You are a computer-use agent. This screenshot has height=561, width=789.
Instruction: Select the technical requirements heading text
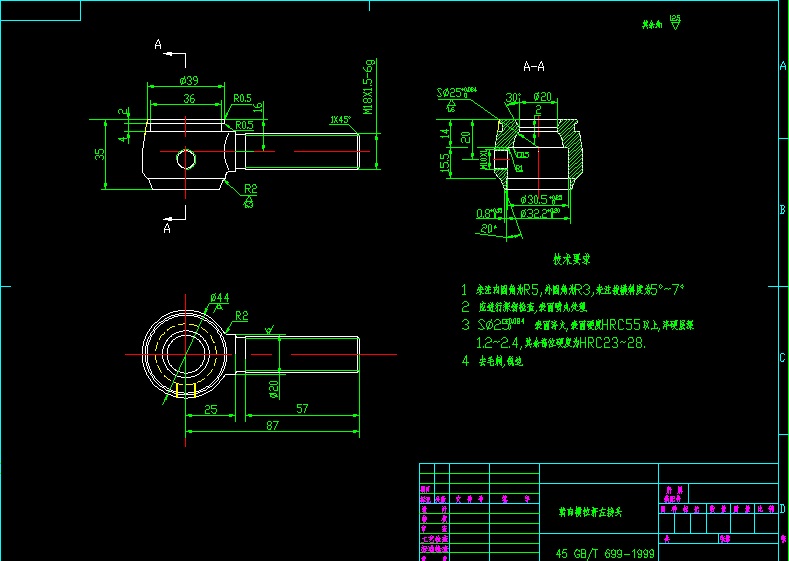(x=572, y=260)
